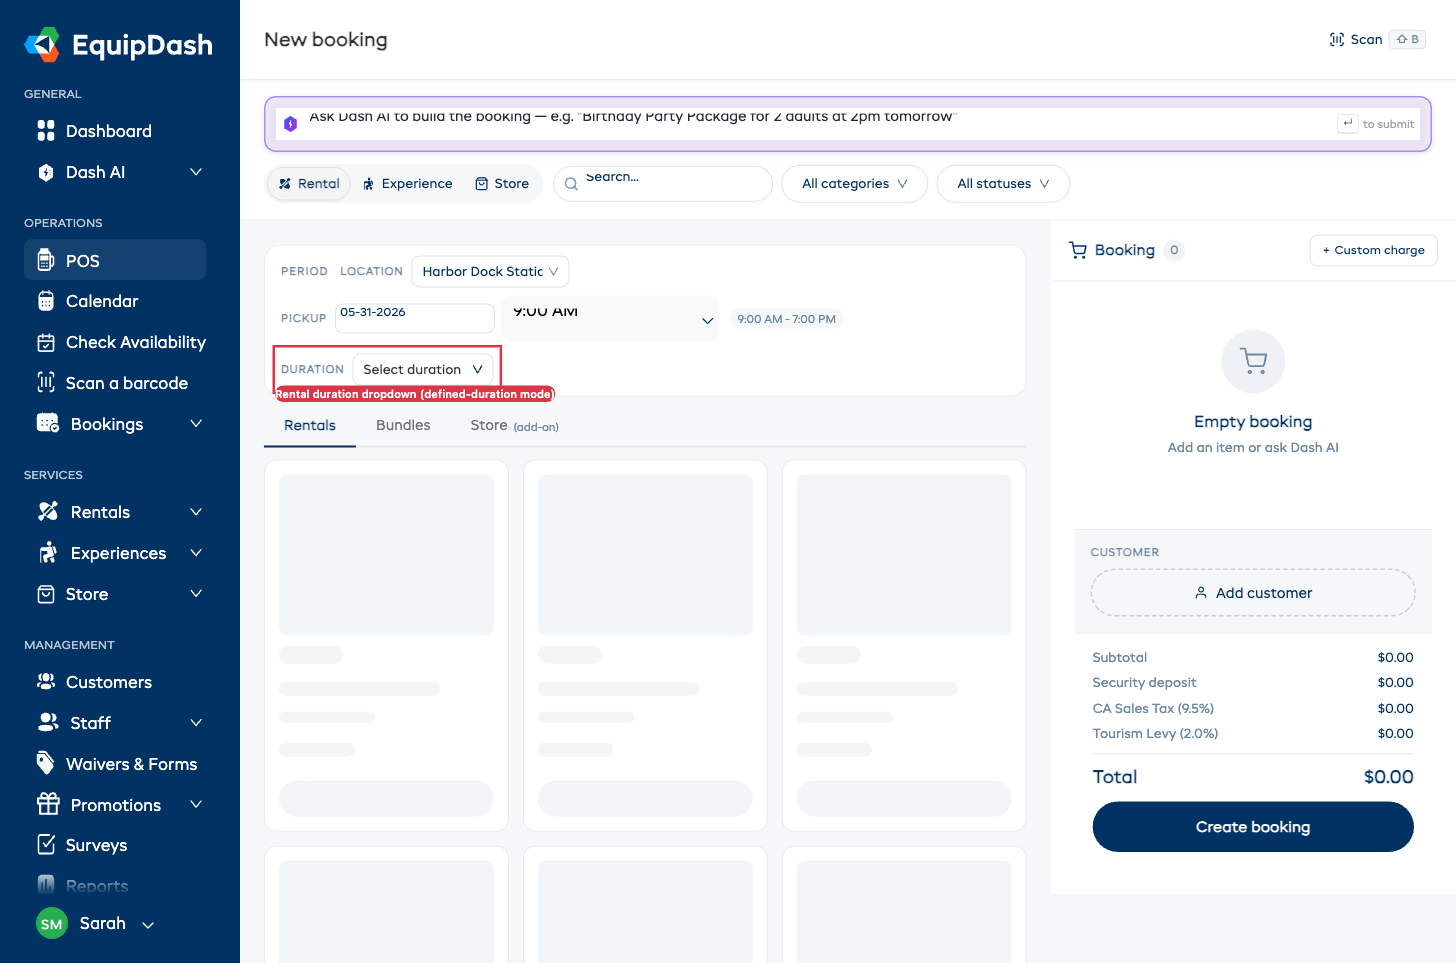Expand the Experiences submenu chevron

(x=196, y=553)
